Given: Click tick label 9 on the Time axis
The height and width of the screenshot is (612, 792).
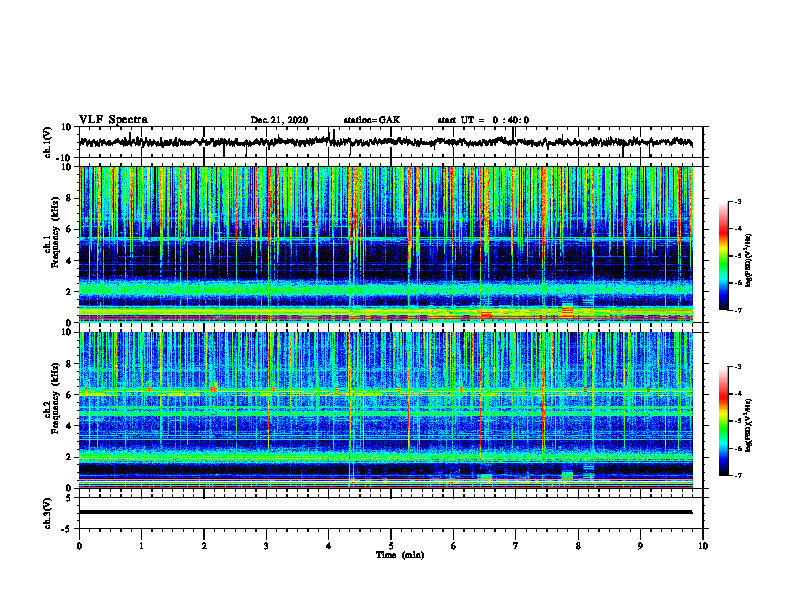Looking at the screenshot, I should tap(640, 546).
